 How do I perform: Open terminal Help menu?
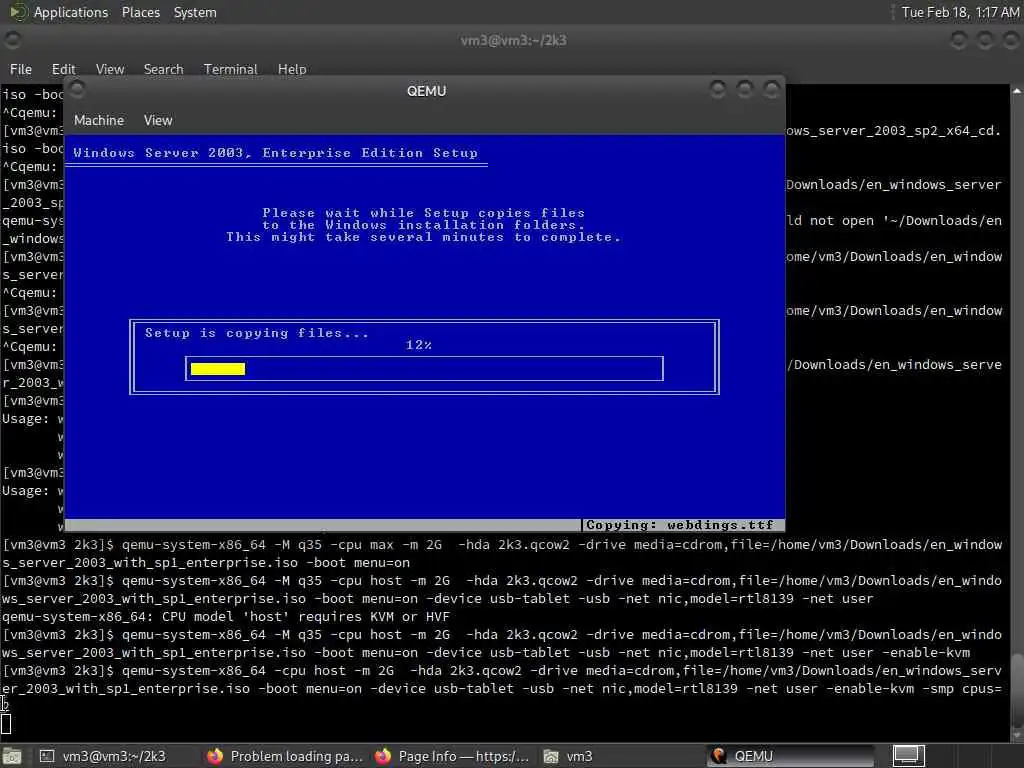coord(292,69)
